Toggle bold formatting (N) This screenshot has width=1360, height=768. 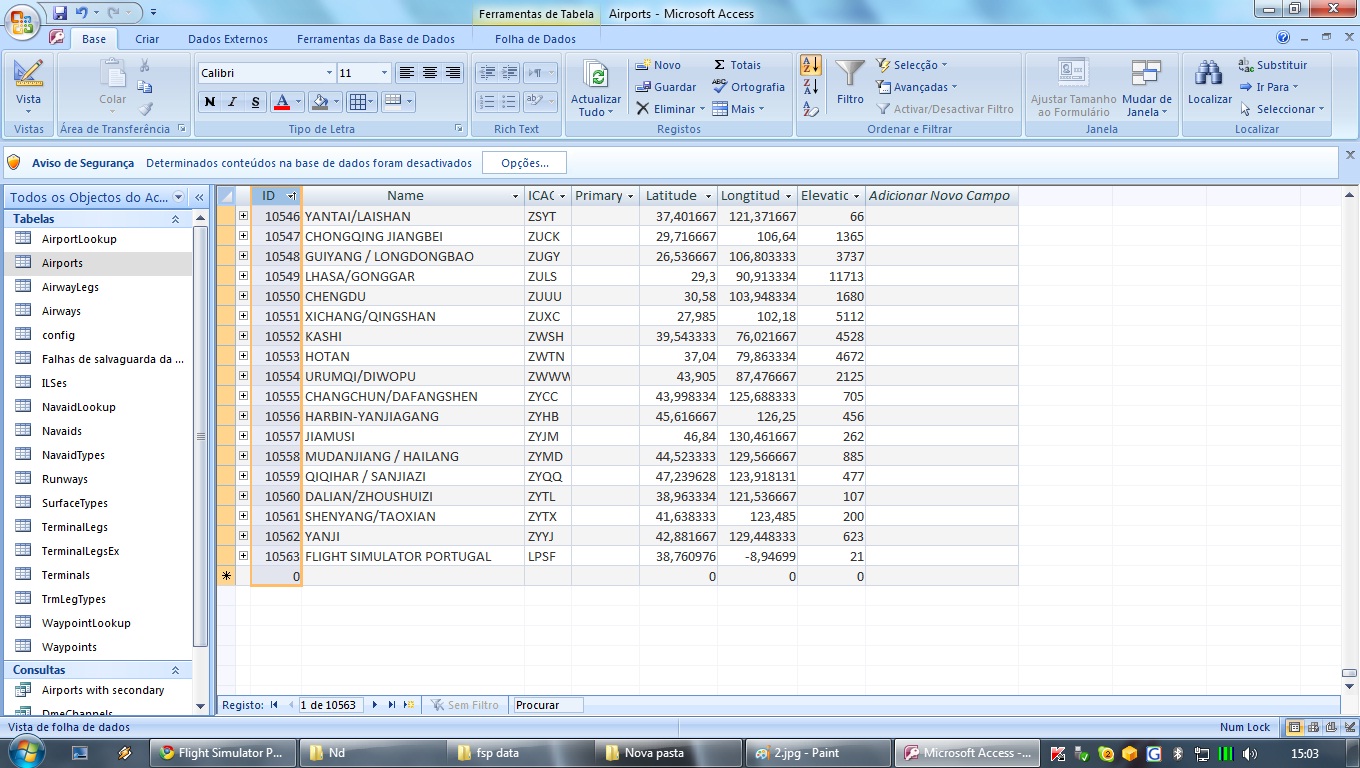[209, 102]
